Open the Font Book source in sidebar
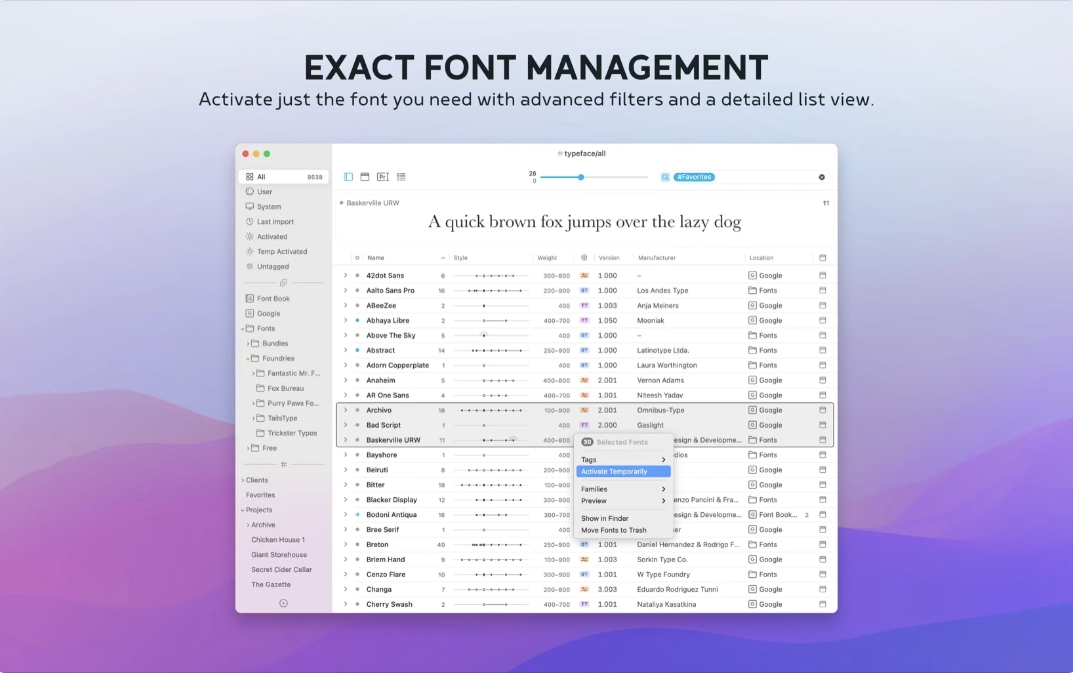 tap(272, 298)
